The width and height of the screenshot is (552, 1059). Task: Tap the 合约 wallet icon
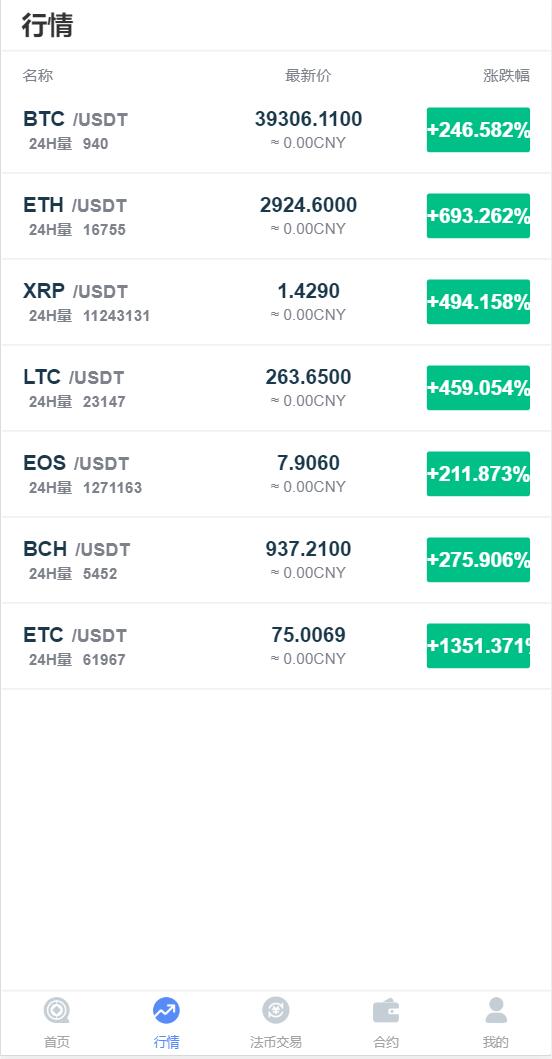(x=386, y=1011)
